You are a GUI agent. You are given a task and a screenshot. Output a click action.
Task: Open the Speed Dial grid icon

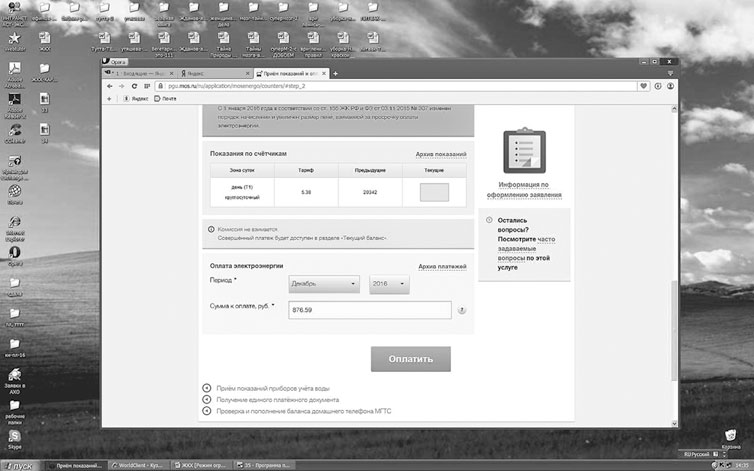(x=147, y=86)
